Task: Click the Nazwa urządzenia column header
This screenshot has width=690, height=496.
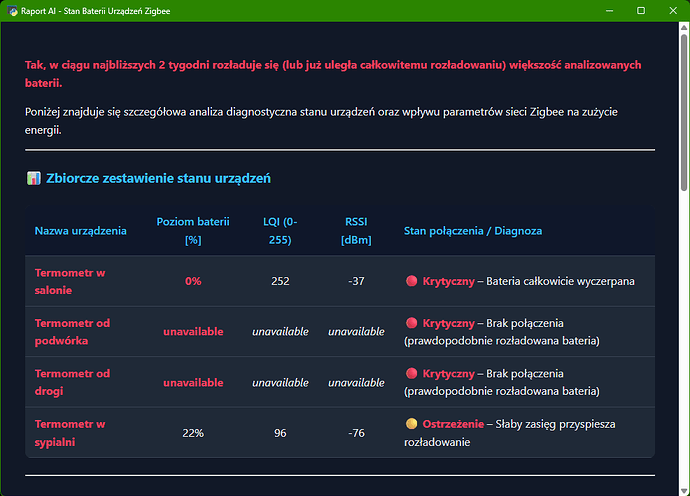Action: (x=81, y=231)
